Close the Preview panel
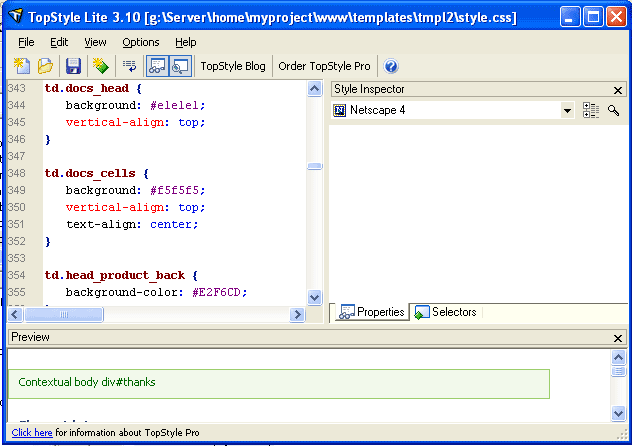The width and height of the screenshot is (632, 446). [617, 338]
